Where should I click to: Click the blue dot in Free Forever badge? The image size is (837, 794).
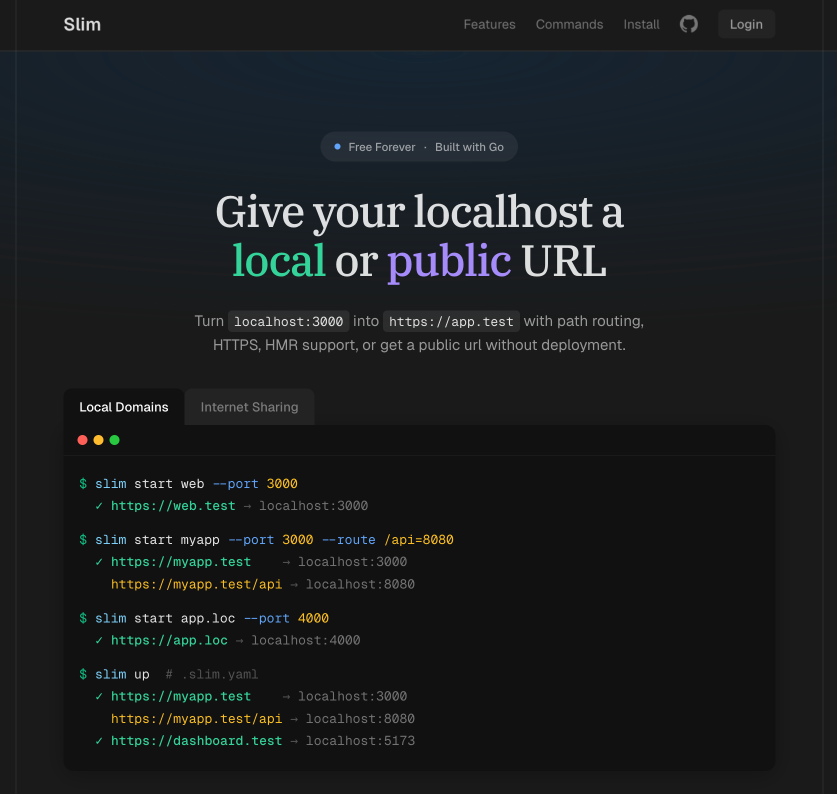338,147
